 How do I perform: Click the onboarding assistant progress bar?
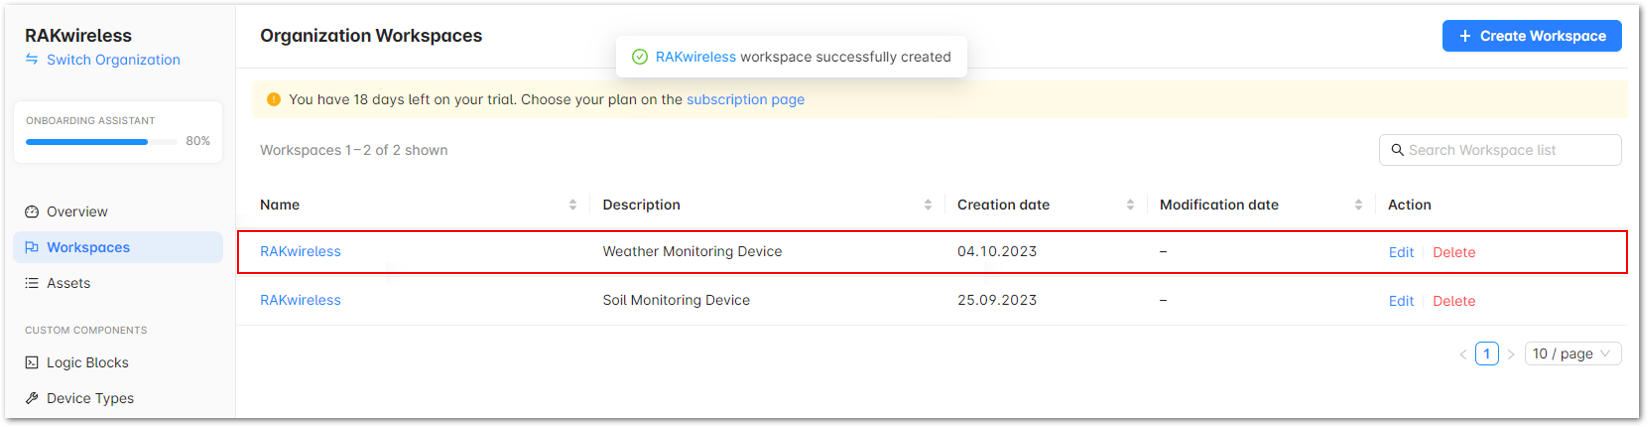(101, 142)
